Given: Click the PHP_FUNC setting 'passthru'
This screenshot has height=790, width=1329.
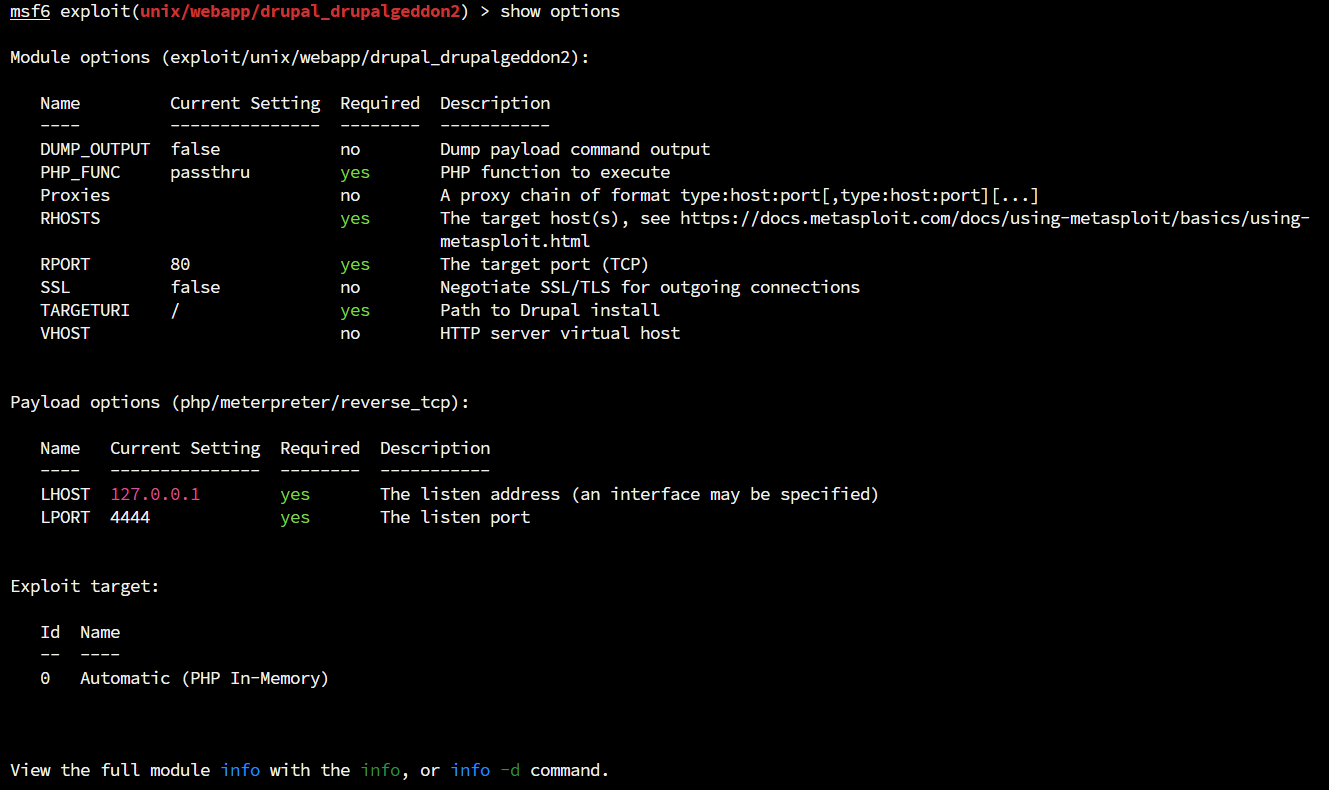Looking at the screenshot, I should tap(210, 173).
